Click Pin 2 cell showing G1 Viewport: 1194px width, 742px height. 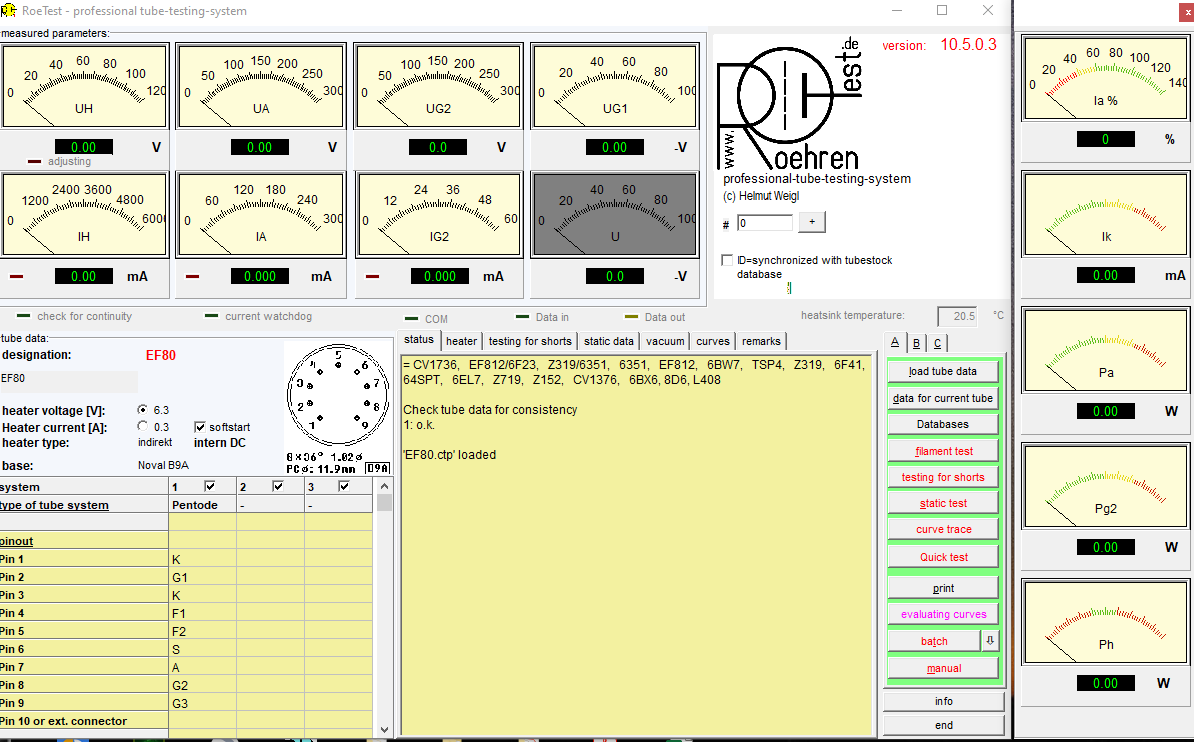[203, 577]
